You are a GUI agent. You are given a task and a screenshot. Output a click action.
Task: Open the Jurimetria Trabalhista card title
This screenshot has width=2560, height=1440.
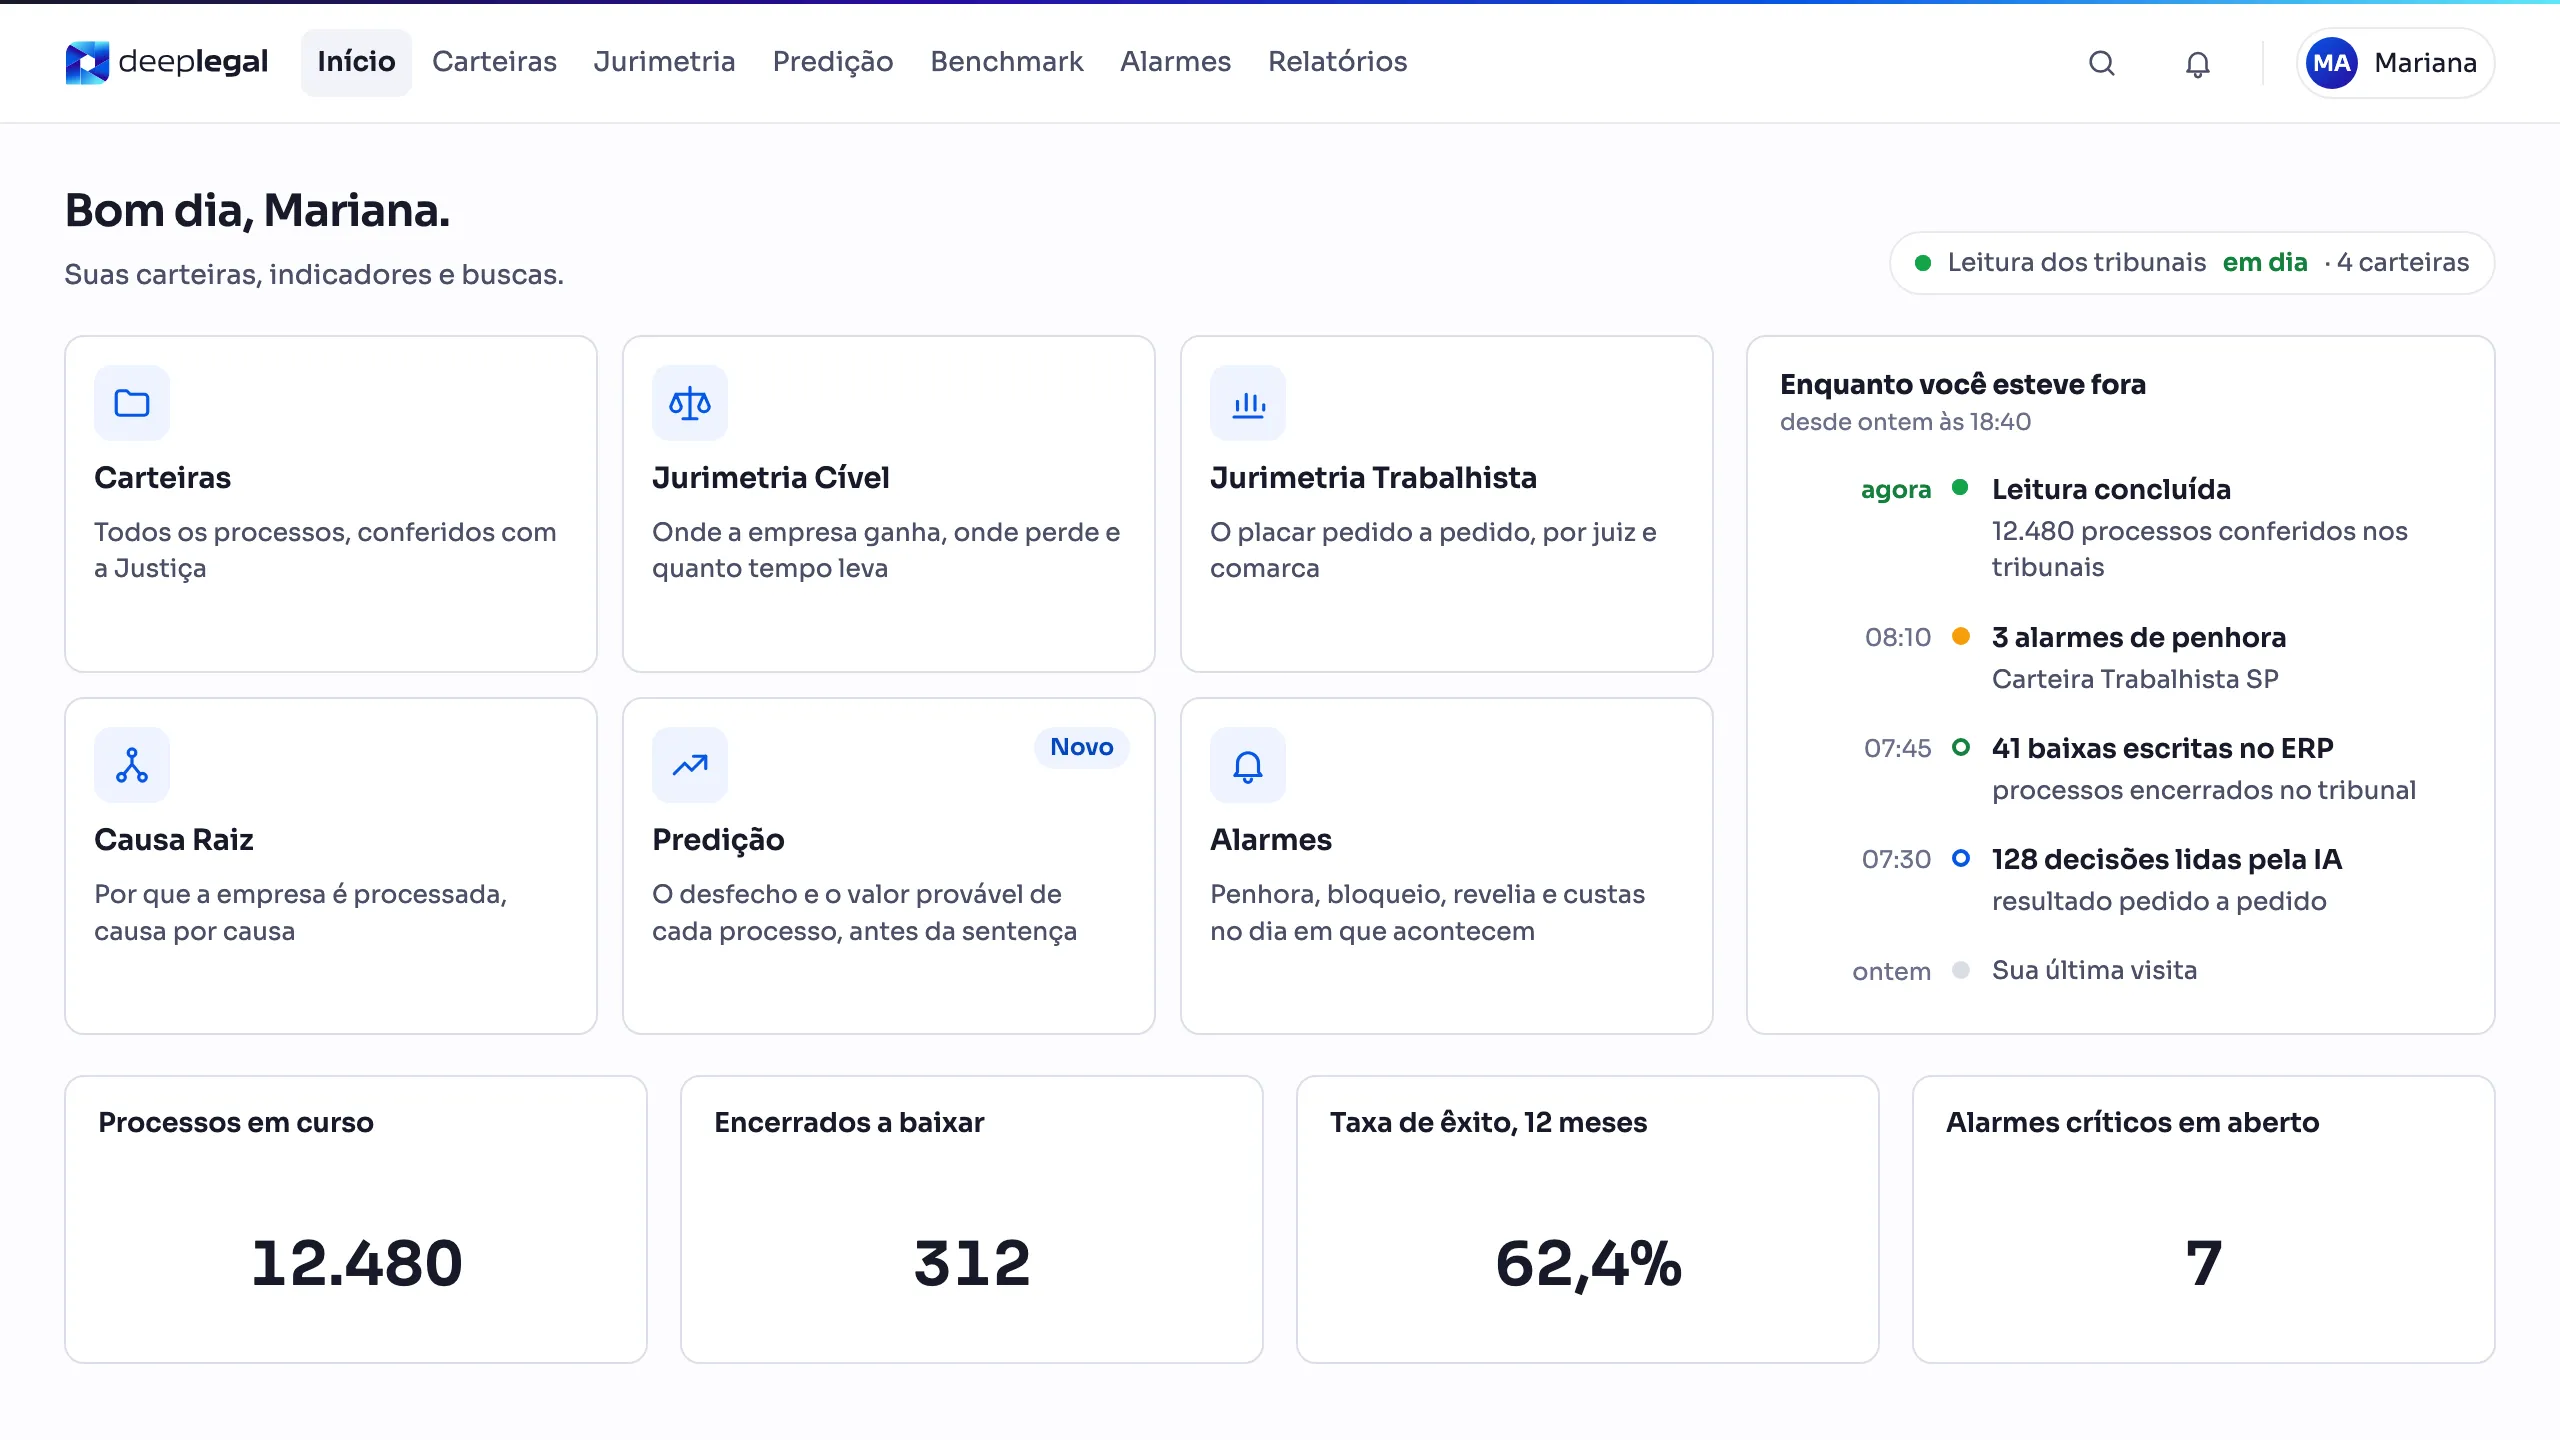point(1373,477)
